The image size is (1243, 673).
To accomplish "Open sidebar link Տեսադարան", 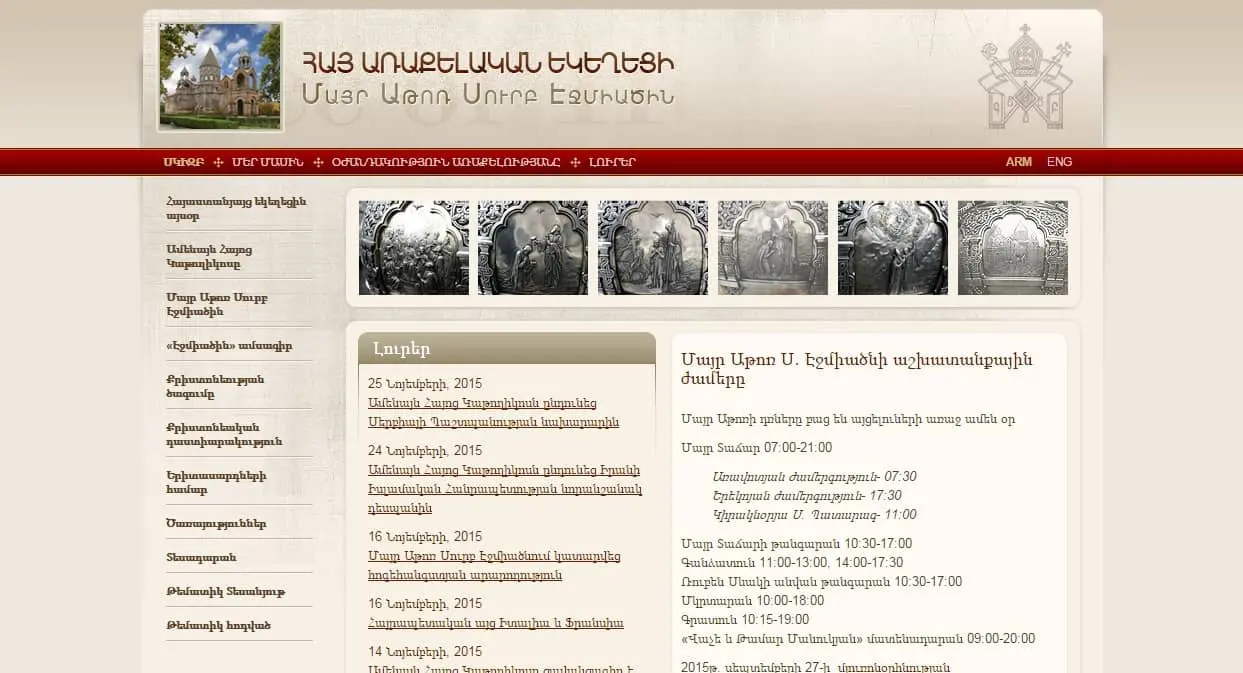I will coord(201,557).
